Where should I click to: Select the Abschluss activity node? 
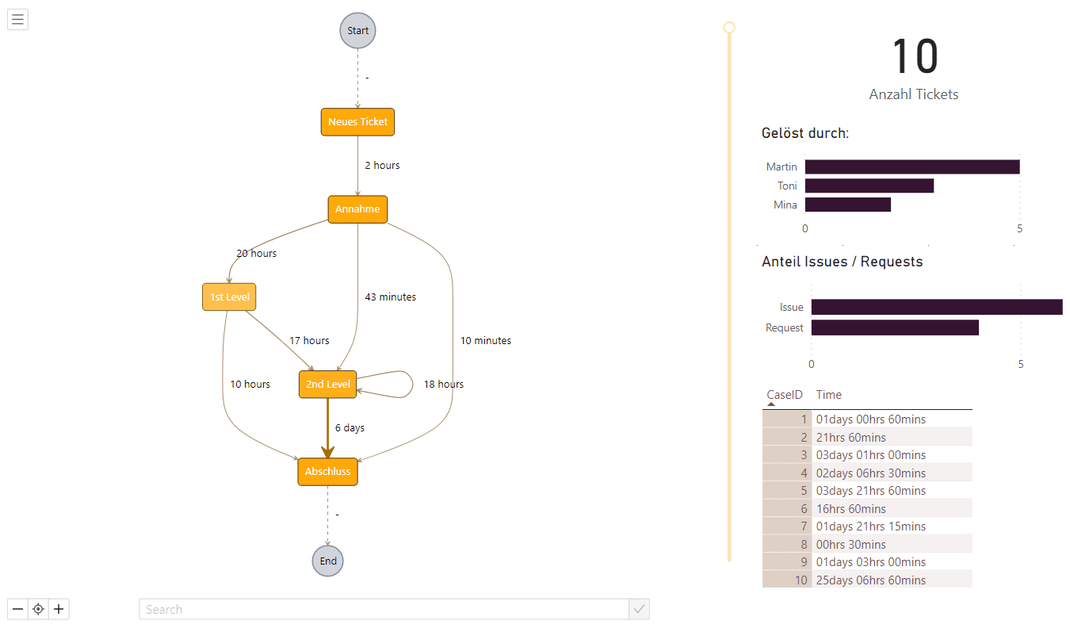(327, 471)
